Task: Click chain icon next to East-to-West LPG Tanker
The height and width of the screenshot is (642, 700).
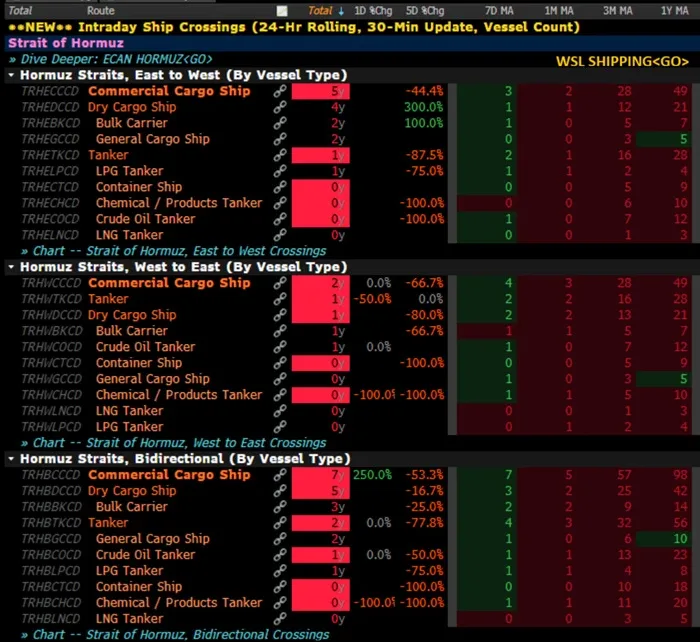Action: coord(281,171)
